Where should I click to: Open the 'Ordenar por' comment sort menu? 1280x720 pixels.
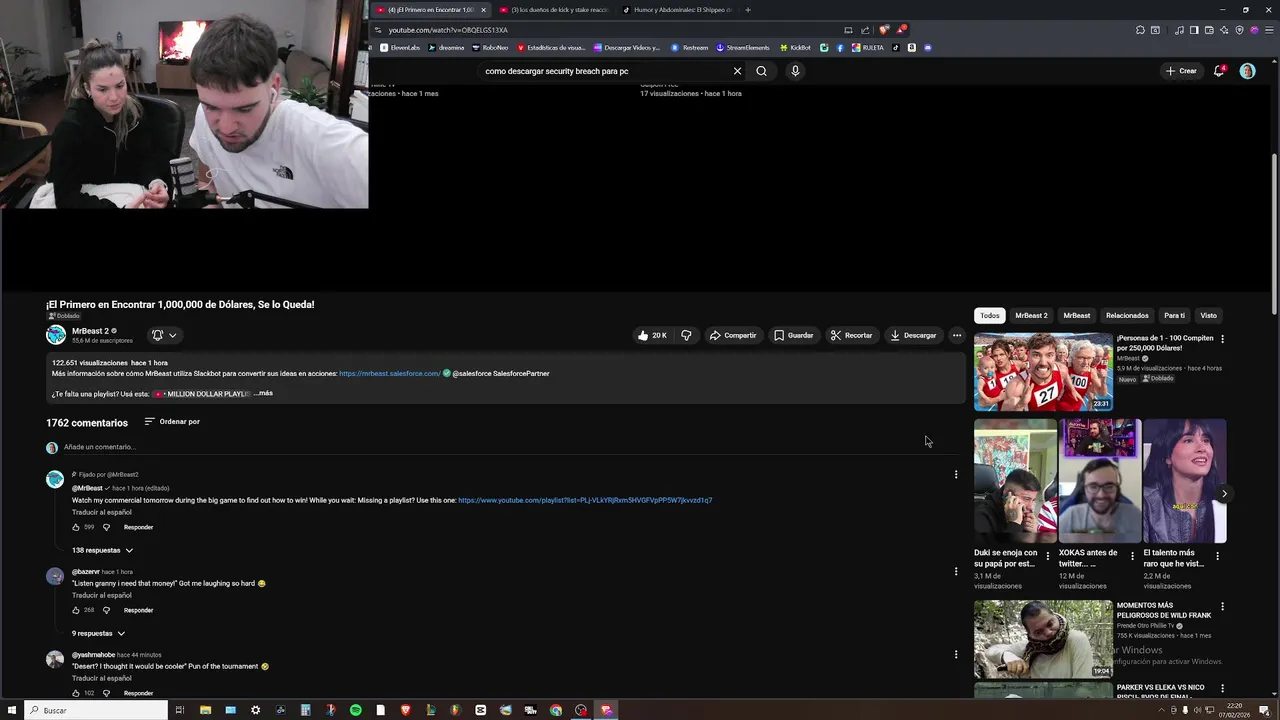pyautogui.click(x=172, y=422)
